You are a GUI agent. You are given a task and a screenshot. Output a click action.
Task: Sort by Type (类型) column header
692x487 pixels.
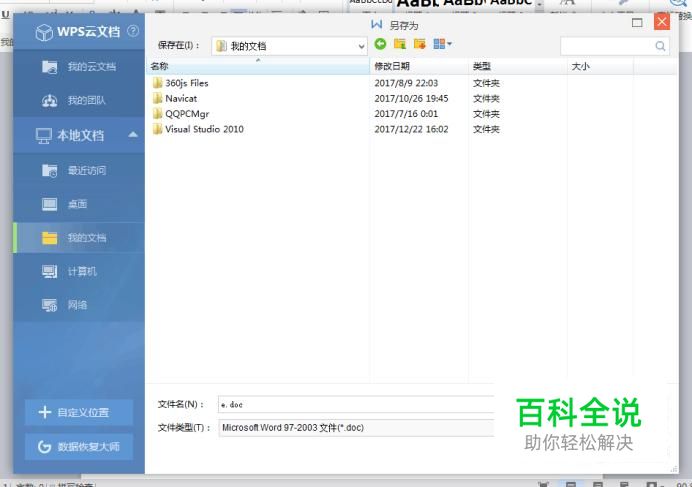click(x=518, y=66)
